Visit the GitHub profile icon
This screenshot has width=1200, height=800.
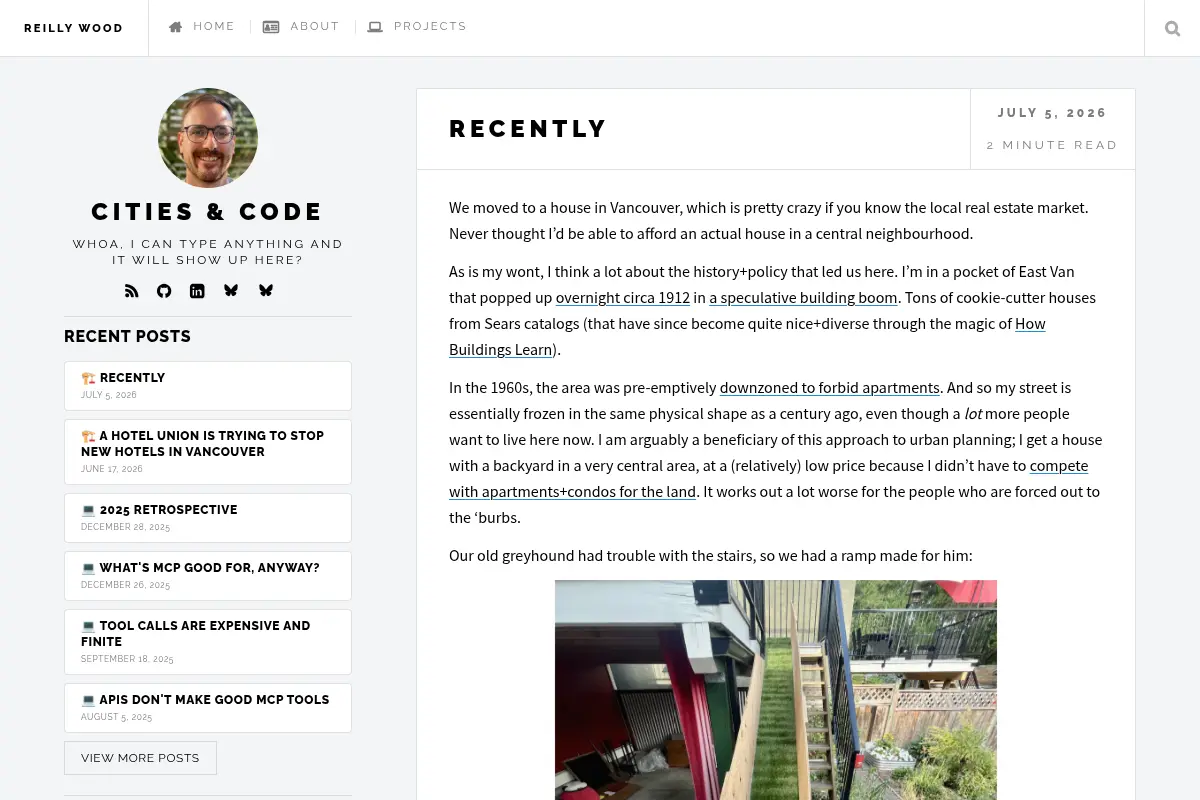coord(164,291)
